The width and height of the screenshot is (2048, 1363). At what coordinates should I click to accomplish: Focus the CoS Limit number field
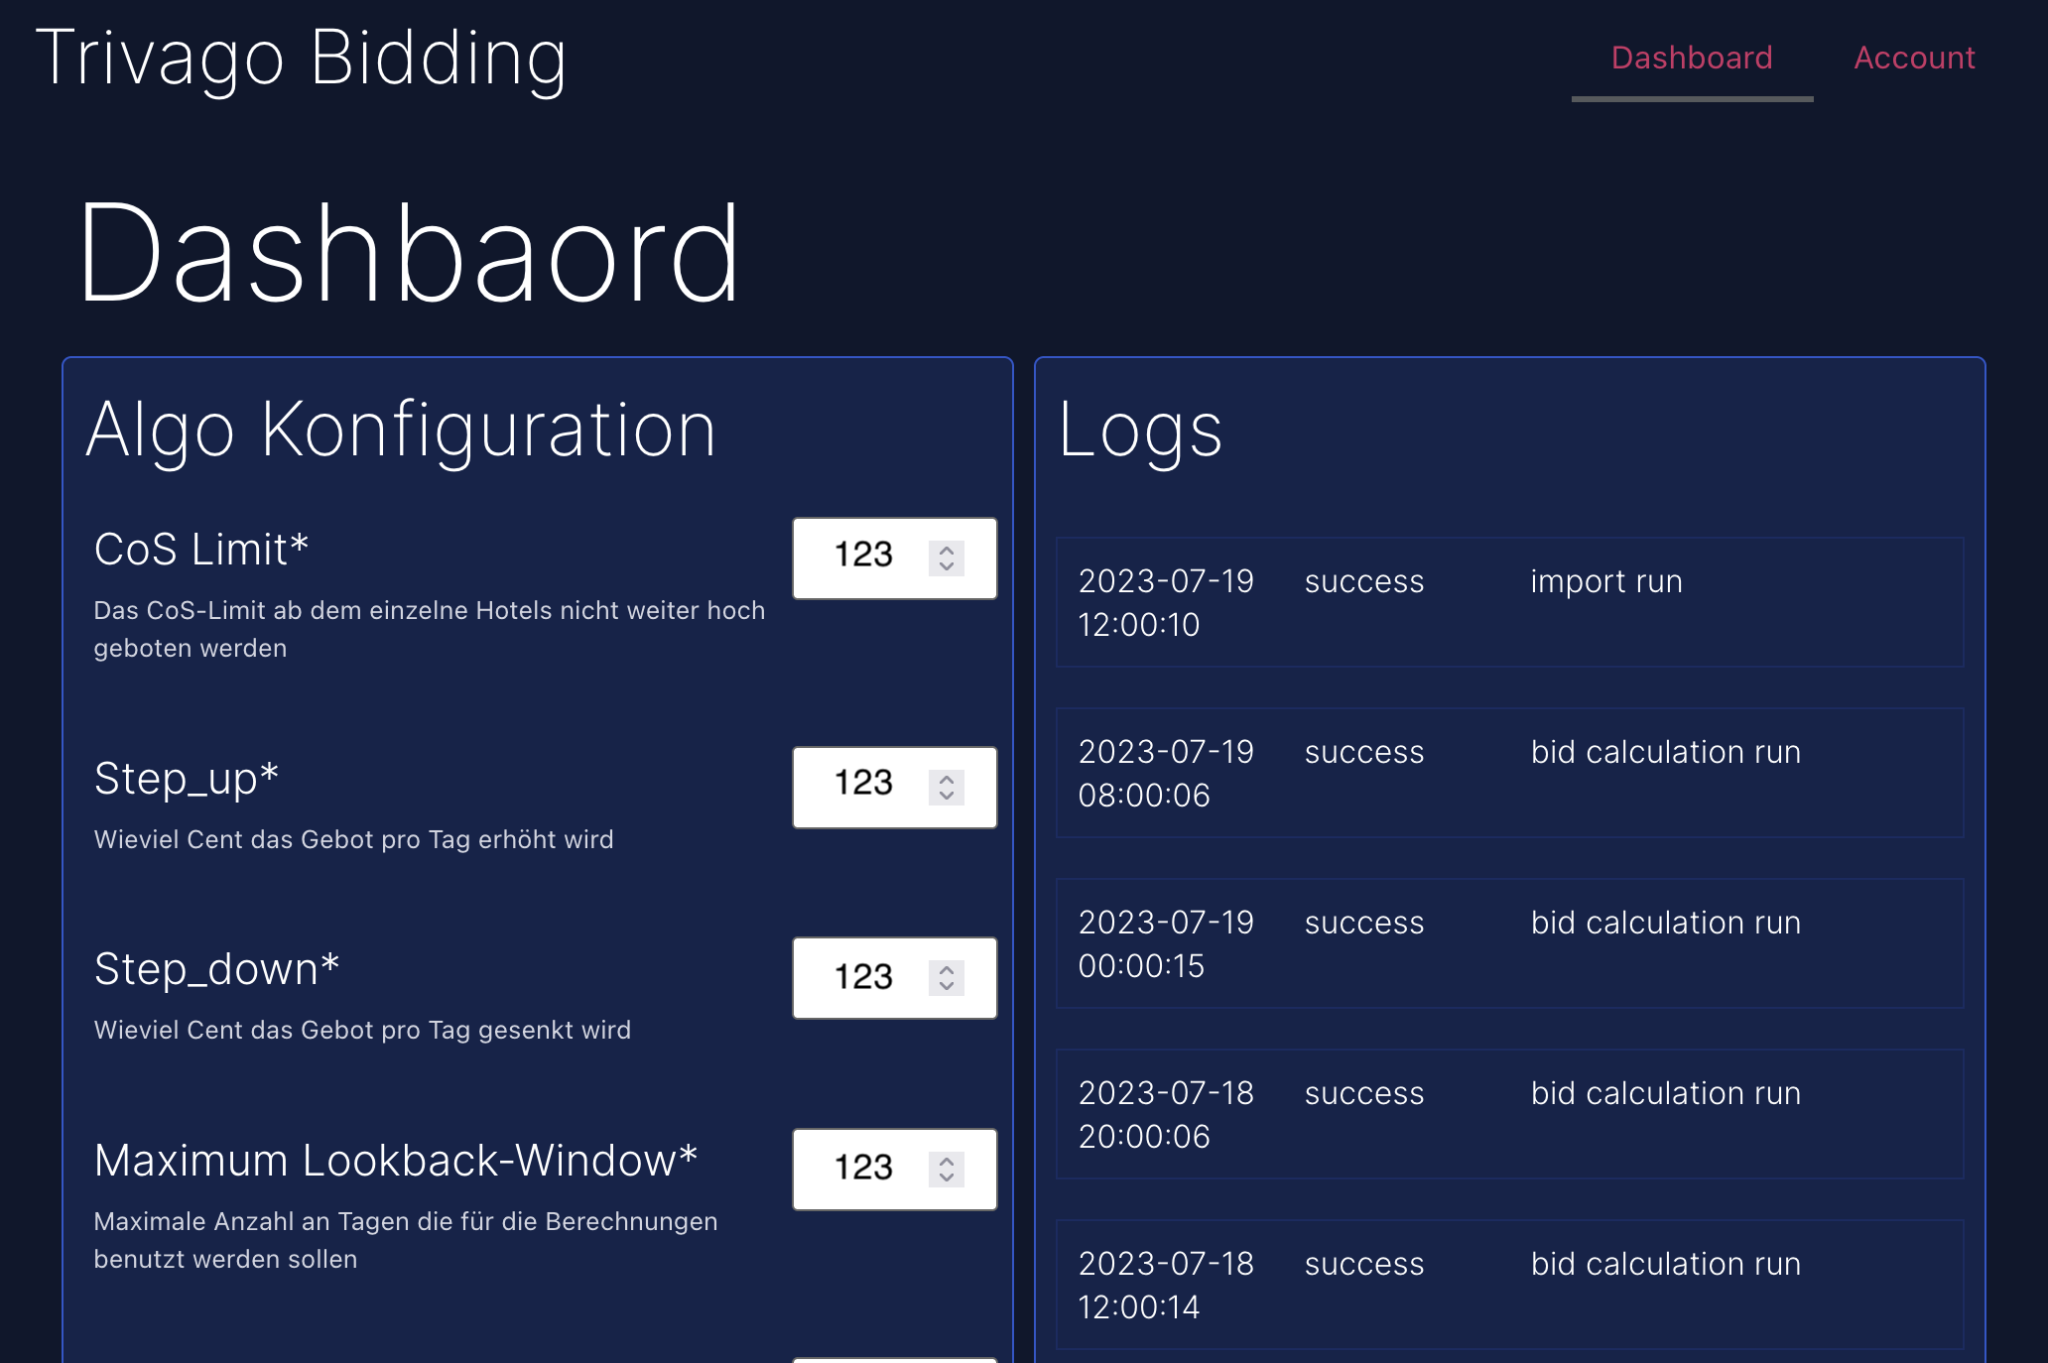point(862,557)
